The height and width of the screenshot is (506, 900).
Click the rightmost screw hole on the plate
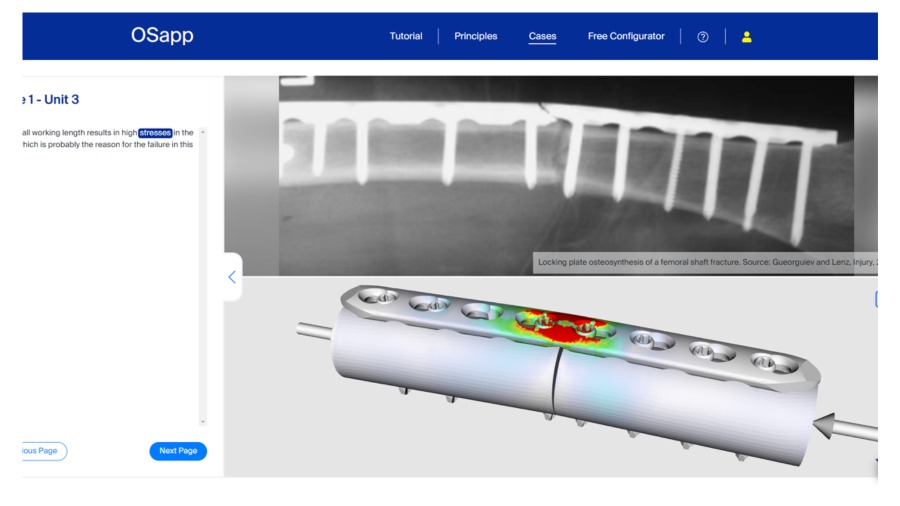coord(766,360)
